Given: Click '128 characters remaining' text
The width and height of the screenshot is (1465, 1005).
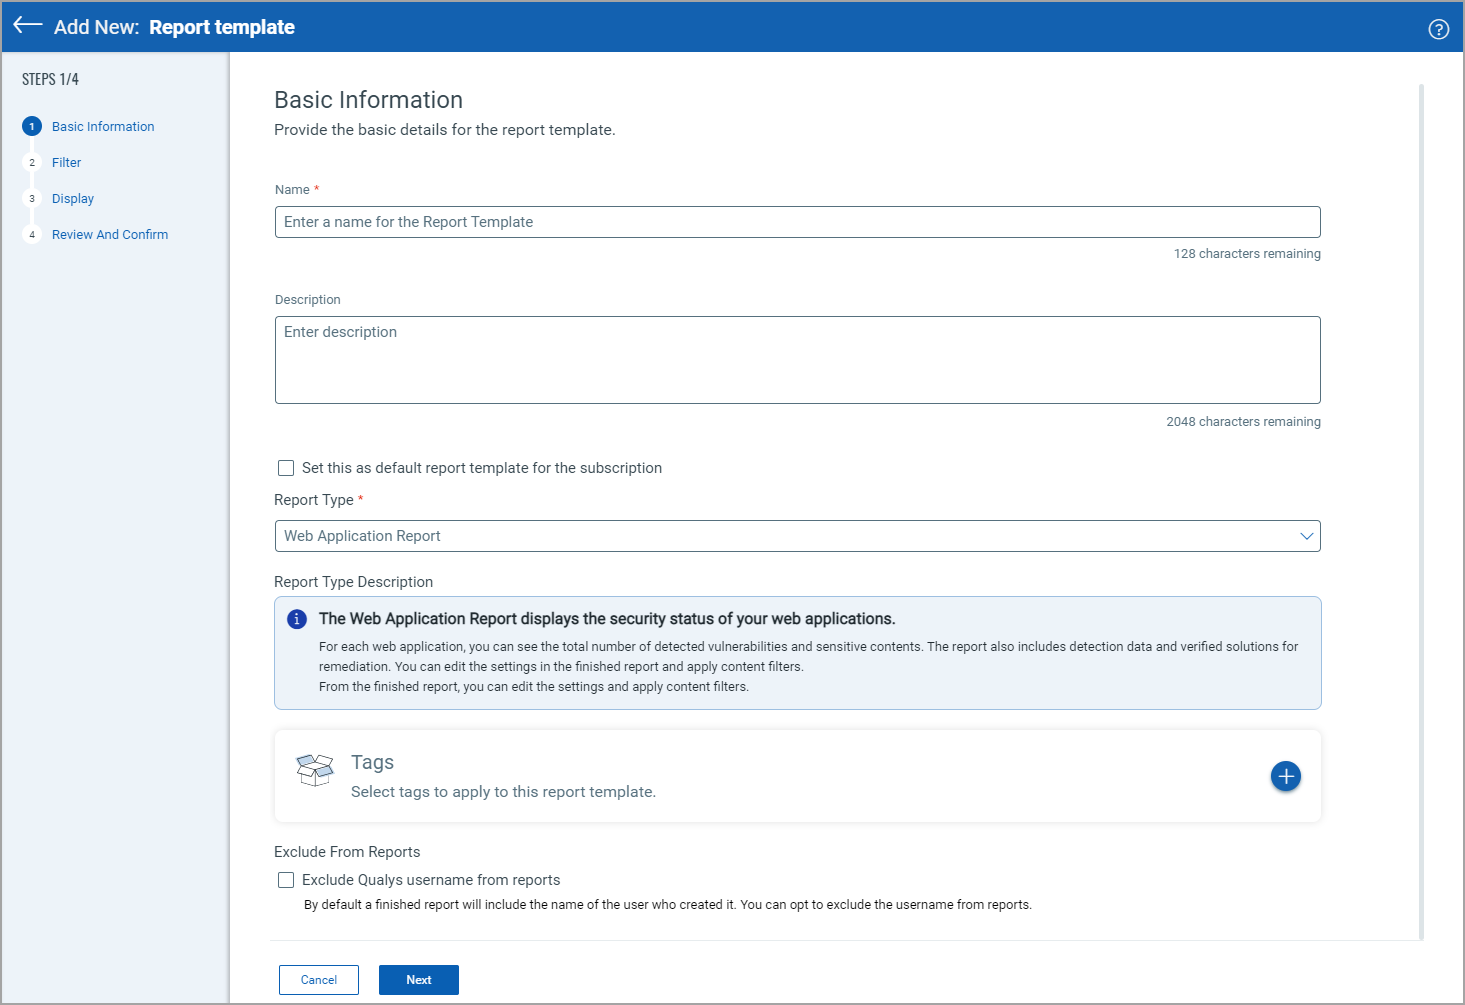Looking at the screenshot, I should click(x=1247, y=254).
